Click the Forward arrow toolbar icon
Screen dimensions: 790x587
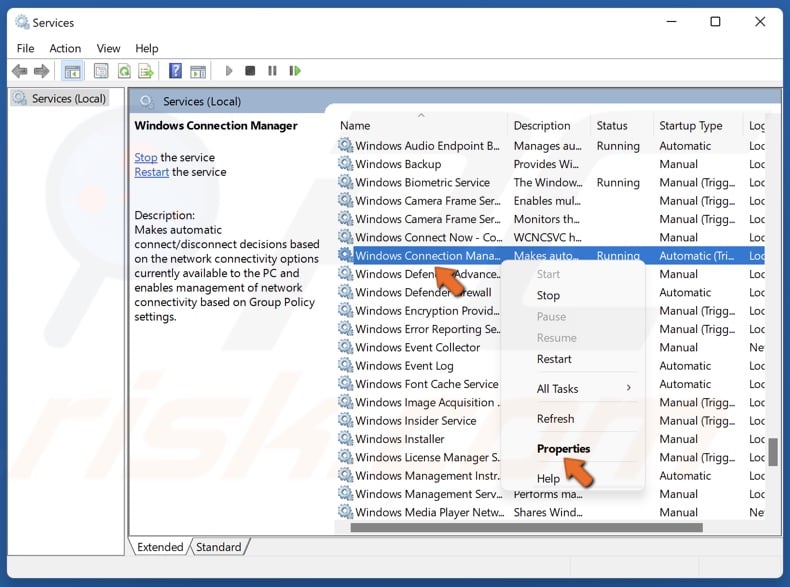pos(42,71)
